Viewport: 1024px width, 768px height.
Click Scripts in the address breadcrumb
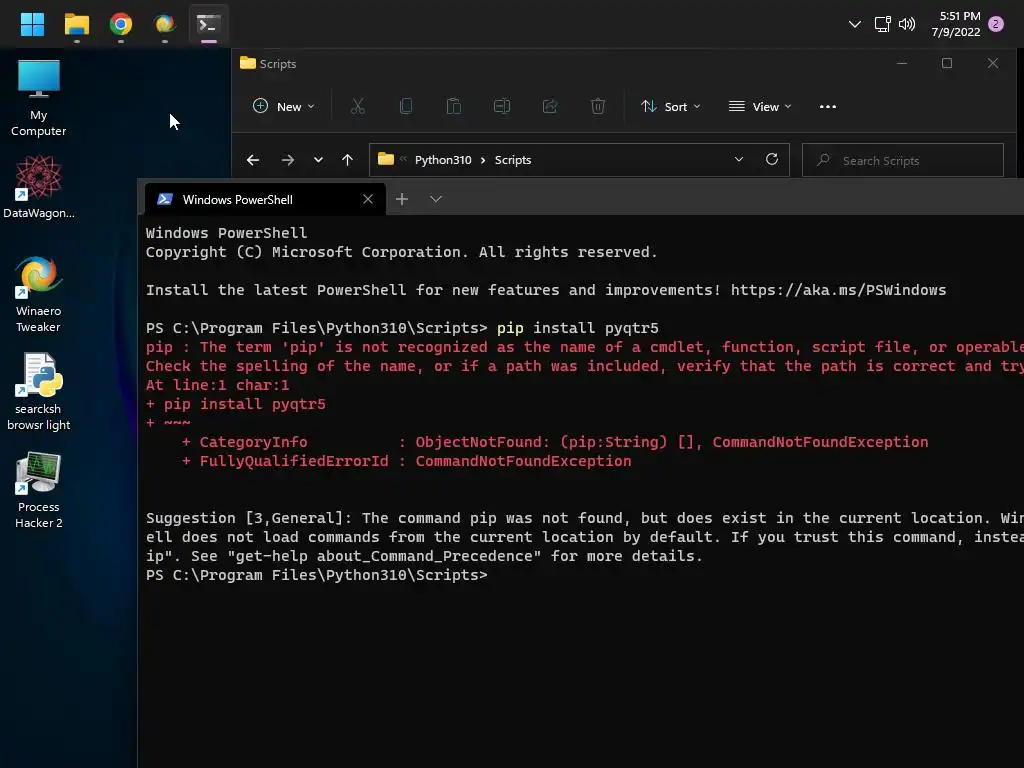pyautogui.click(x=513, y=160)
